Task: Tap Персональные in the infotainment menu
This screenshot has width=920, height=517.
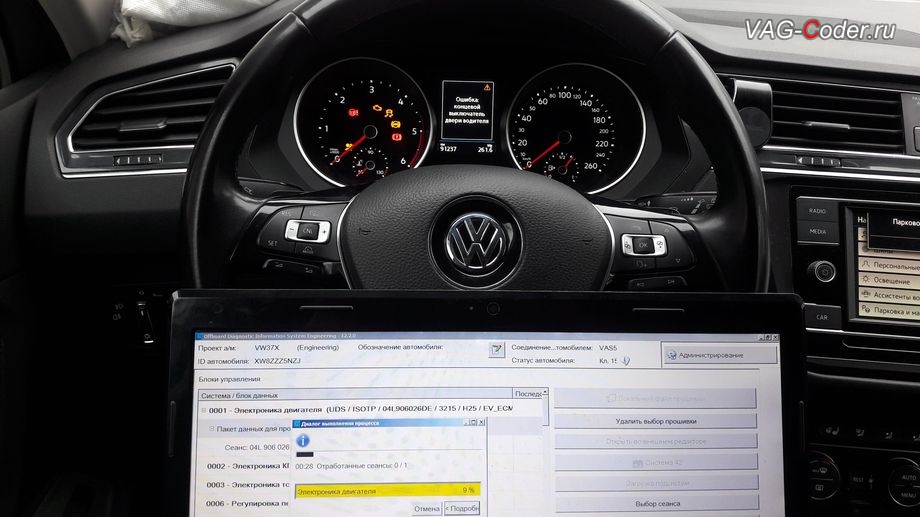Action: click(889, 265)
